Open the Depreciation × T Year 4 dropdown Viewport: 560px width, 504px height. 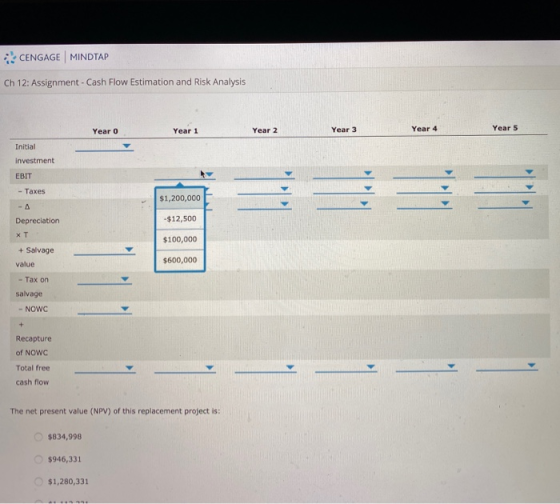click(424, 204)
